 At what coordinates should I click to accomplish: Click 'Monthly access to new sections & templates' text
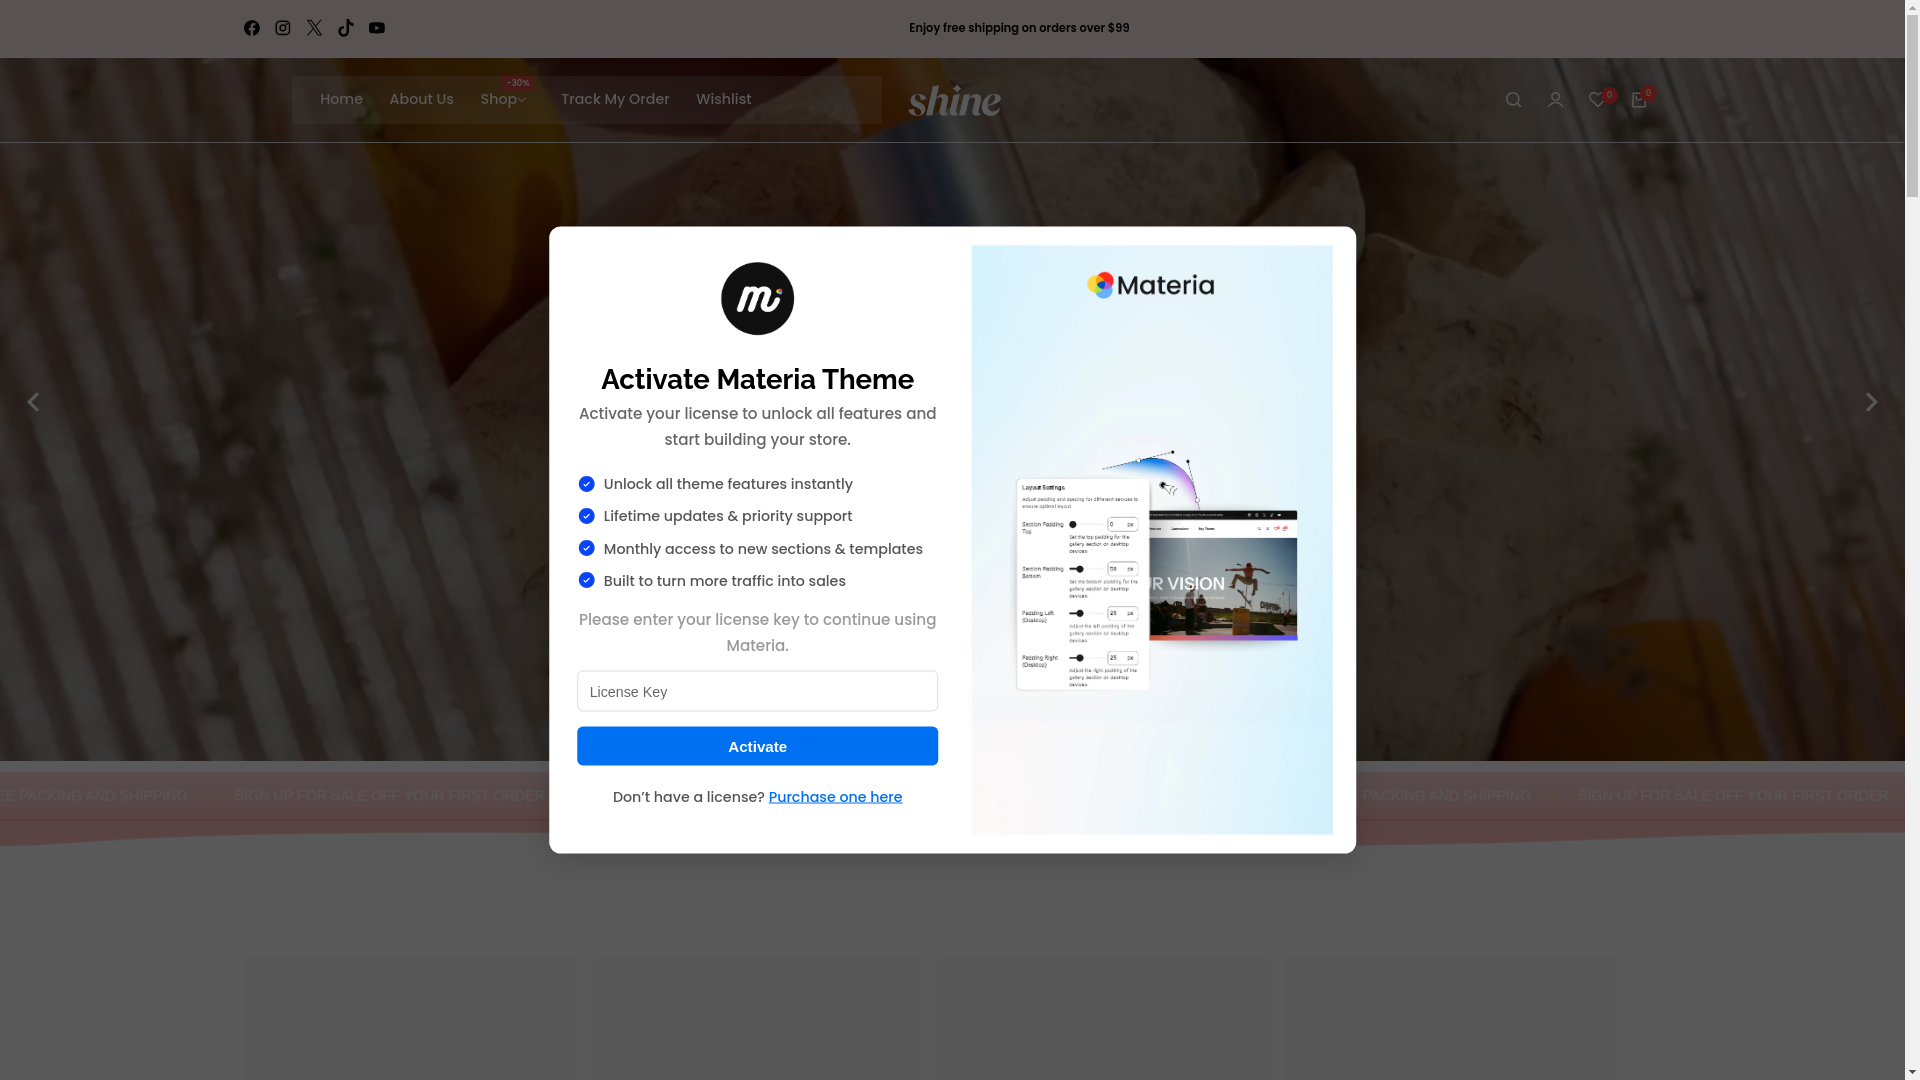pyautogui.click(x=763, y=549)
